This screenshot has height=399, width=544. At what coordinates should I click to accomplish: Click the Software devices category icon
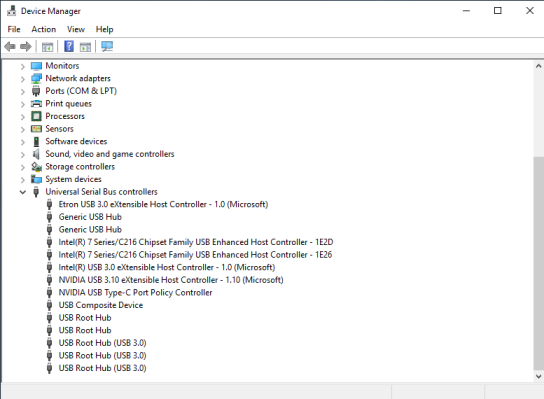(x=36, y=142)
